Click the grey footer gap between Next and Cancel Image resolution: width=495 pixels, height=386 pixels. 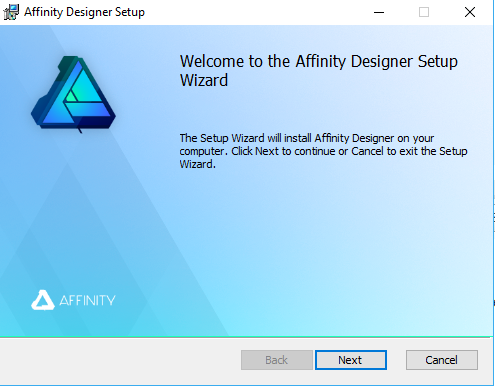pos(396,360)
